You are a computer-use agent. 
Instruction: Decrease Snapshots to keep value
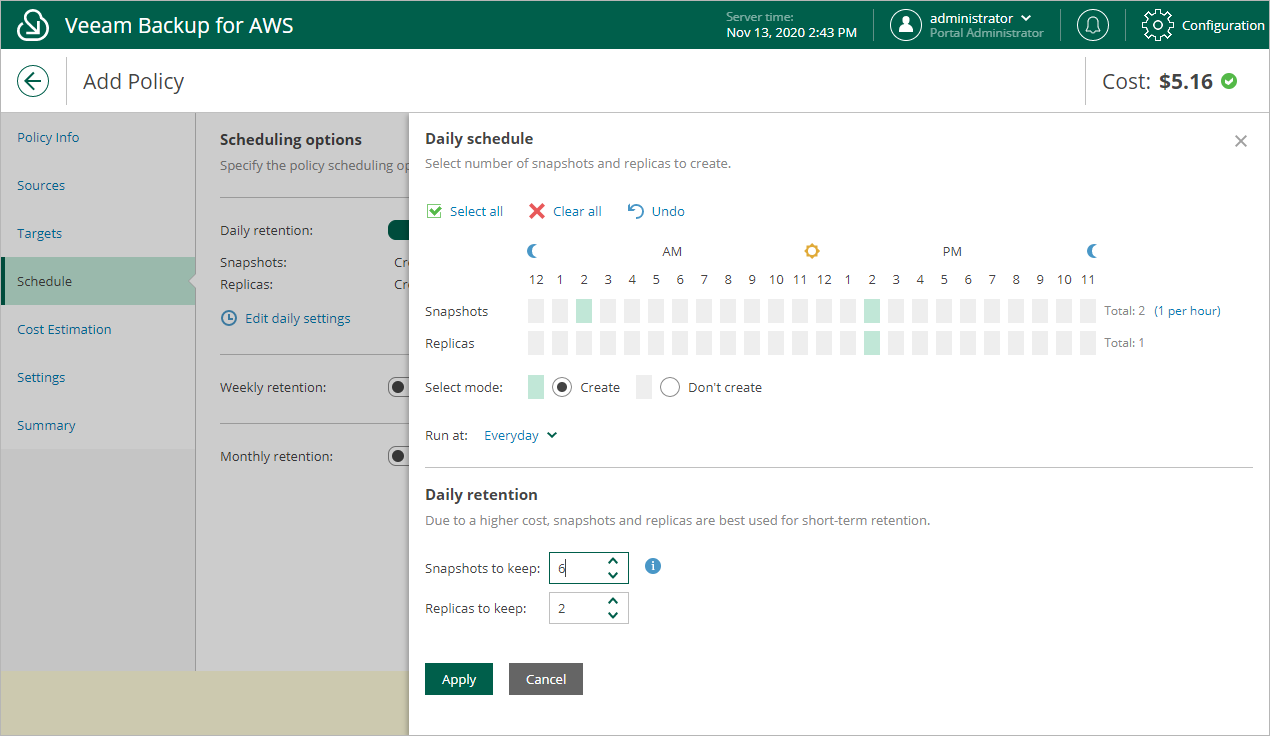click(613, 575)
